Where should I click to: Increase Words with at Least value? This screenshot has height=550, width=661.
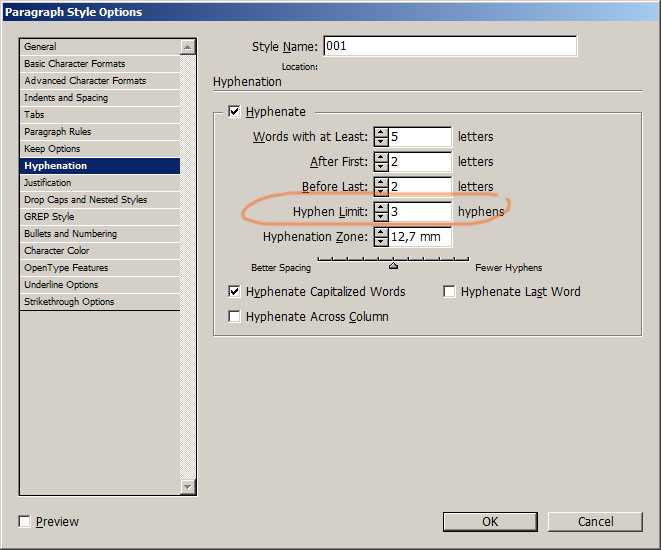[381, 132]
